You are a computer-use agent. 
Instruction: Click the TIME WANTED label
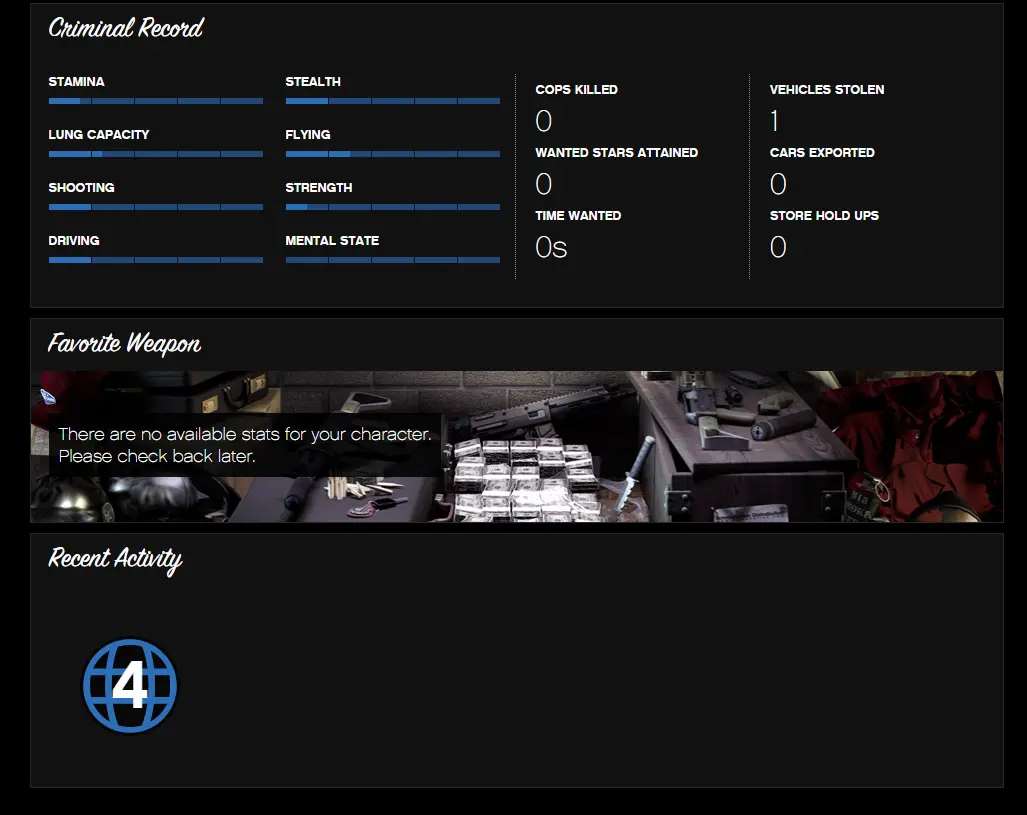(578, 216)
